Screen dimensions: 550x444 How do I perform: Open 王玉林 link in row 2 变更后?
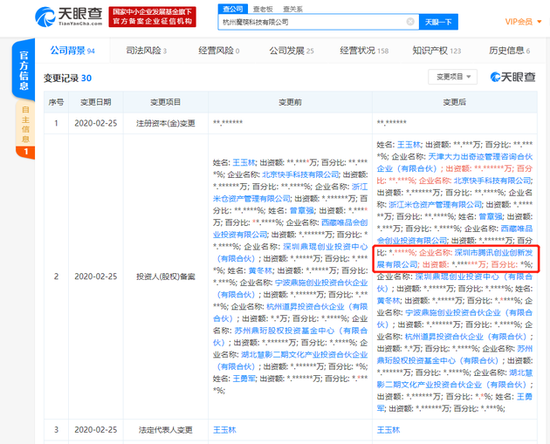tap(409, 144)
